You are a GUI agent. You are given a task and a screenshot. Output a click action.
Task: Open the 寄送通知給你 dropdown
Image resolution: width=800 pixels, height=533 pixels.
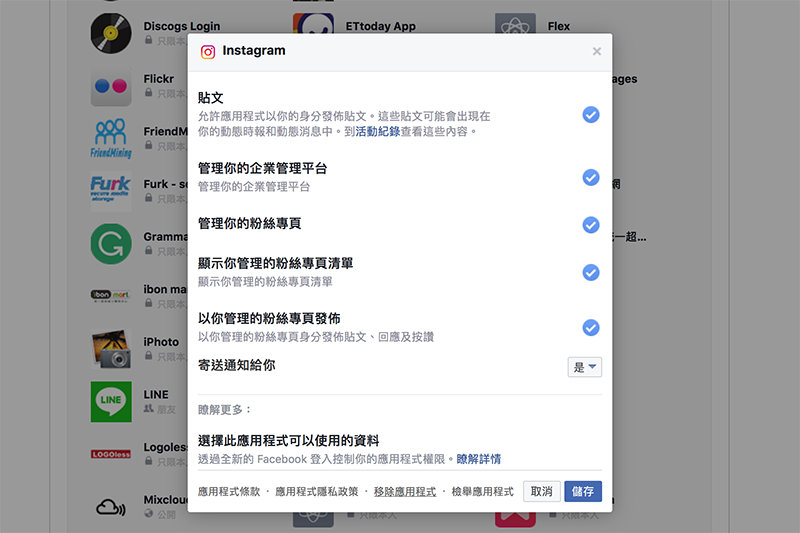(x=585, y=367)
